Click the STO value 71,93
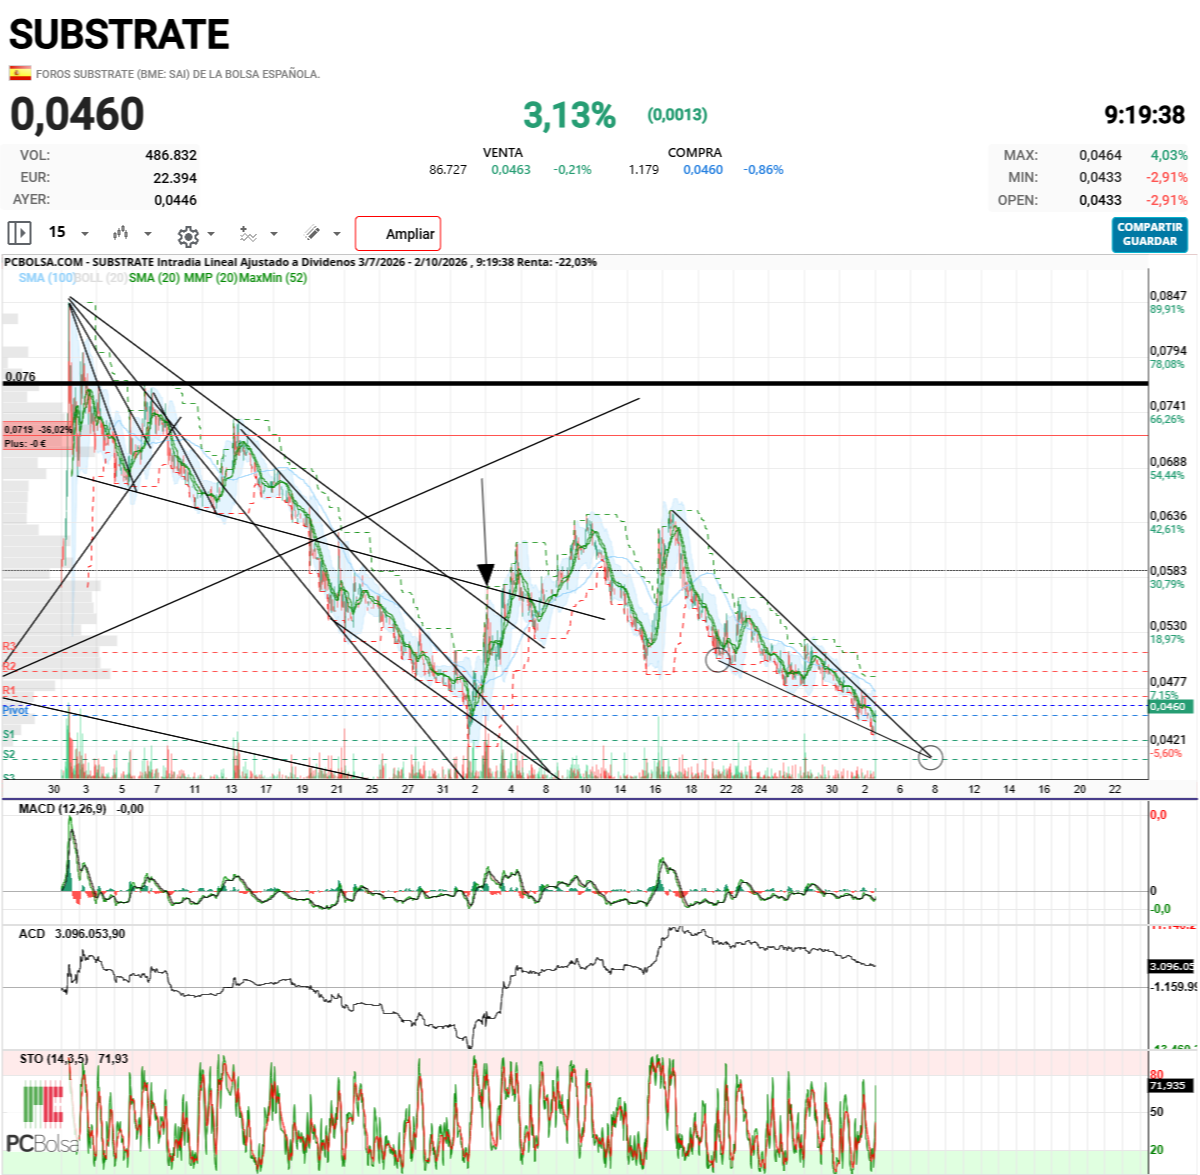Image resolution: width=1200 pixels, height=1175 pixels. pos(113,1058)
